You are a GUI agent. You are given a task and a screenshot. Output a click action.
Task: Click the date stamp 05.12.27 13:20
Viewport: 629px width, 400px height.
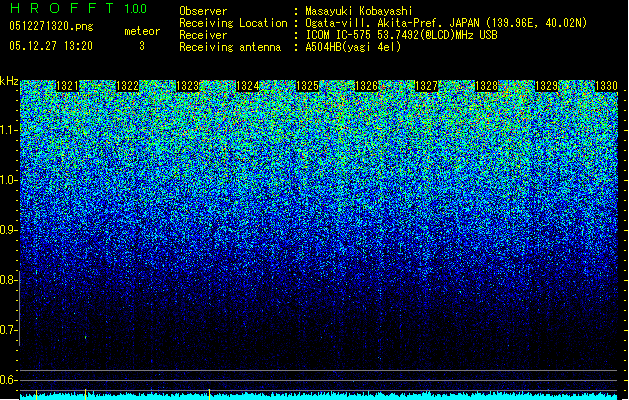(x=51, y=46)
